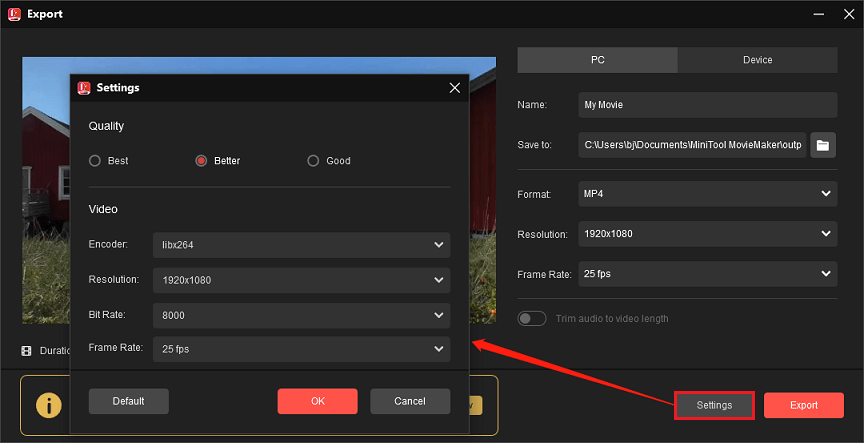Screen dimensions: 864x443
Task: Expand the Export window Resolution dropdown
Action: (708, 234)
